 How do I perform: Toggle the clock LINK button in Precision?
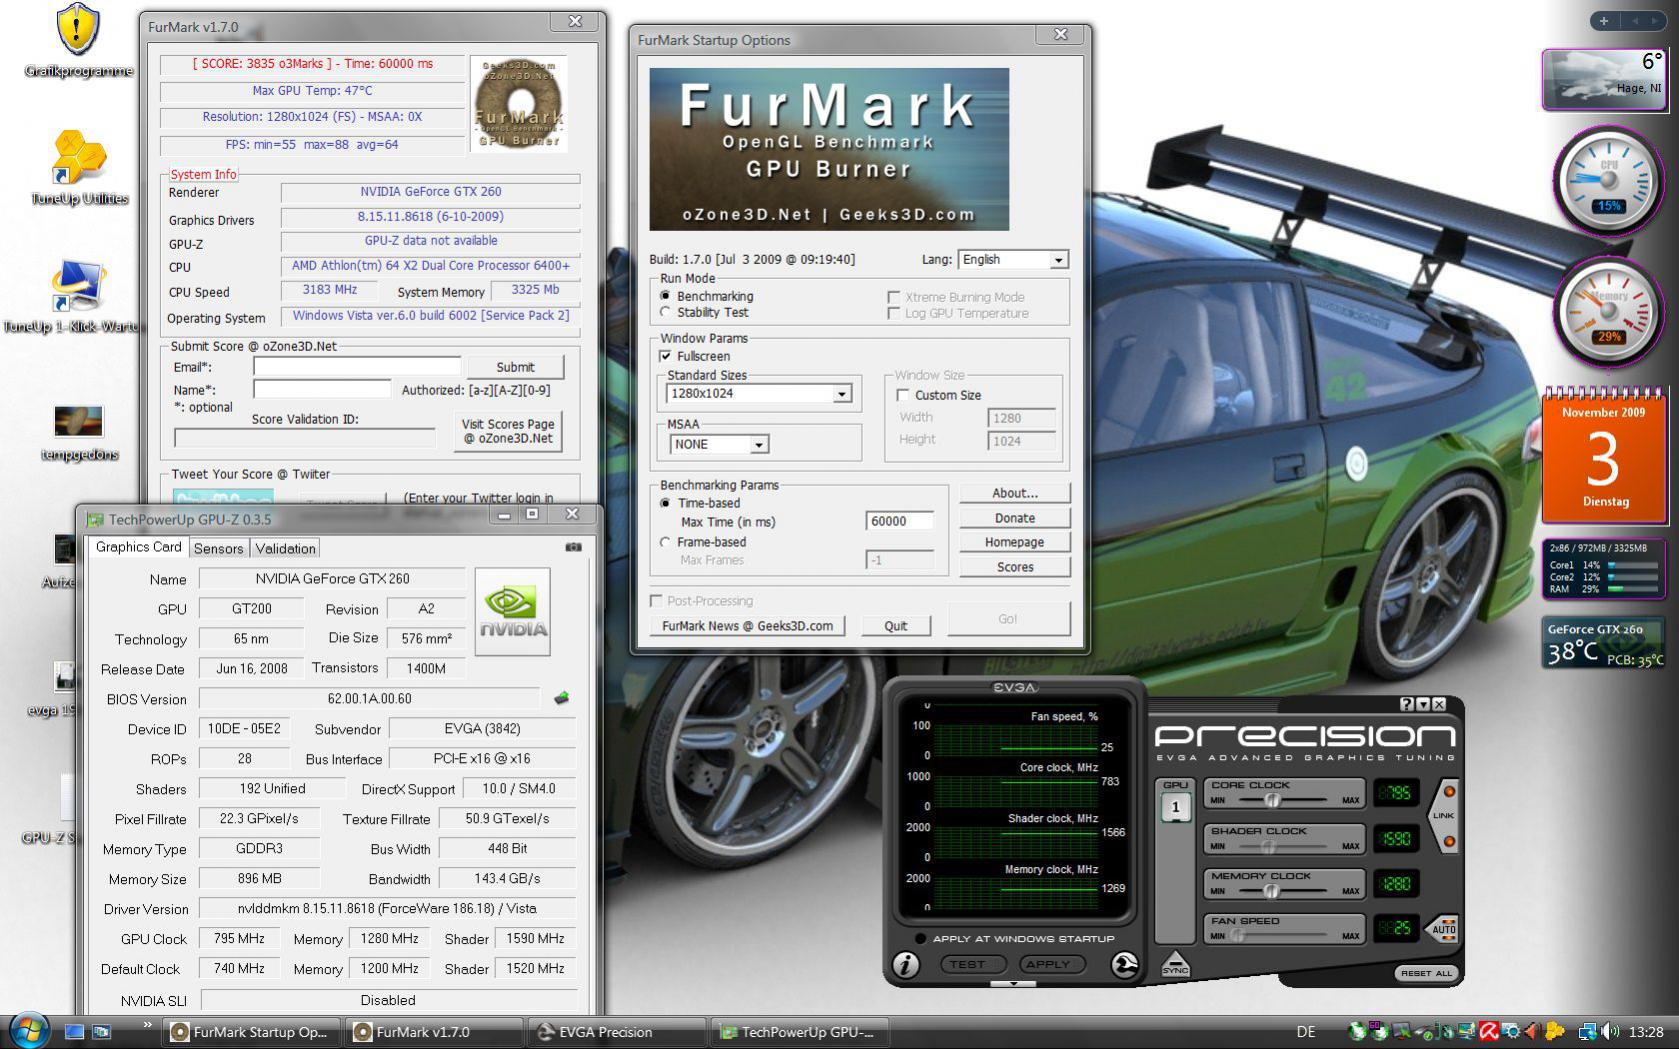(x=1444, y=816)
